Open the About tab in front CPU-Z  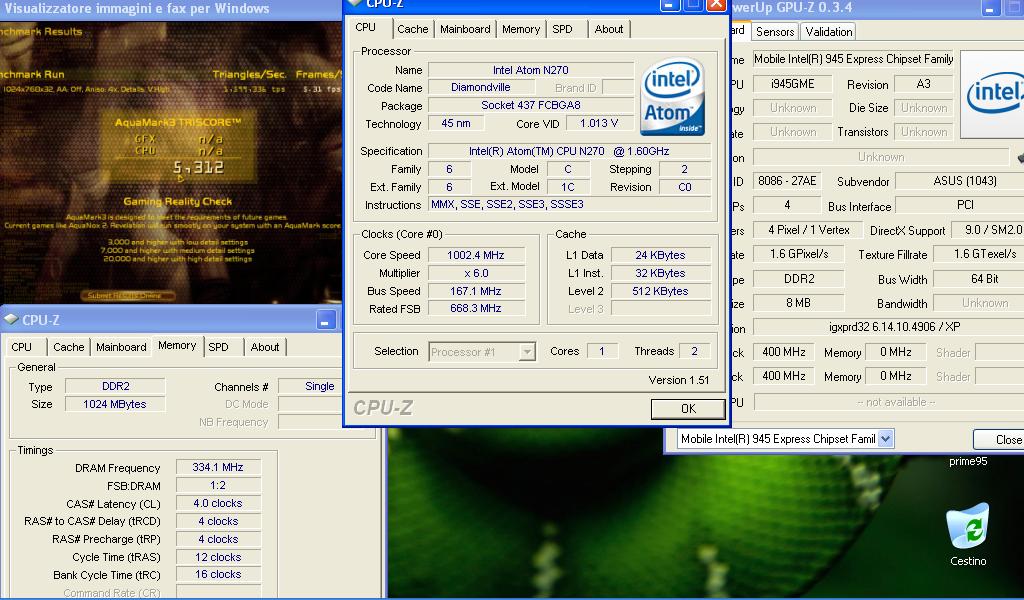pos(609,29)
